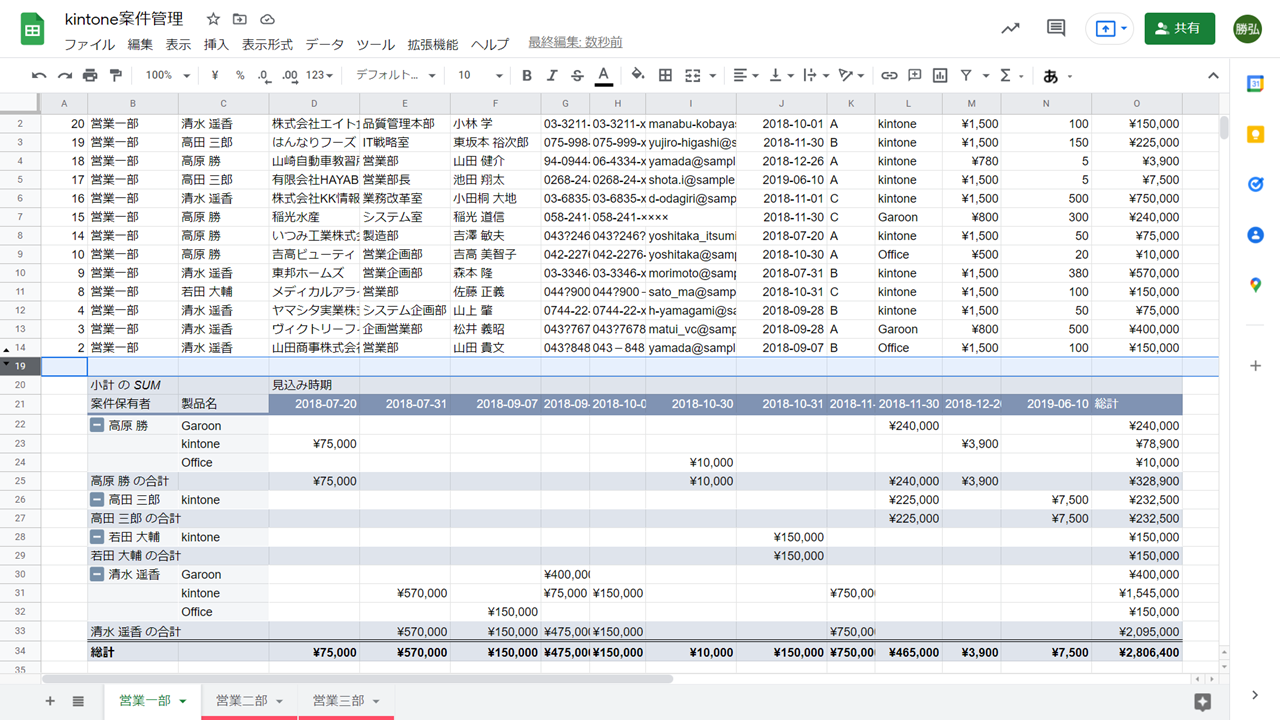
Task: Open the ツール menu
Action: point(376,44)
